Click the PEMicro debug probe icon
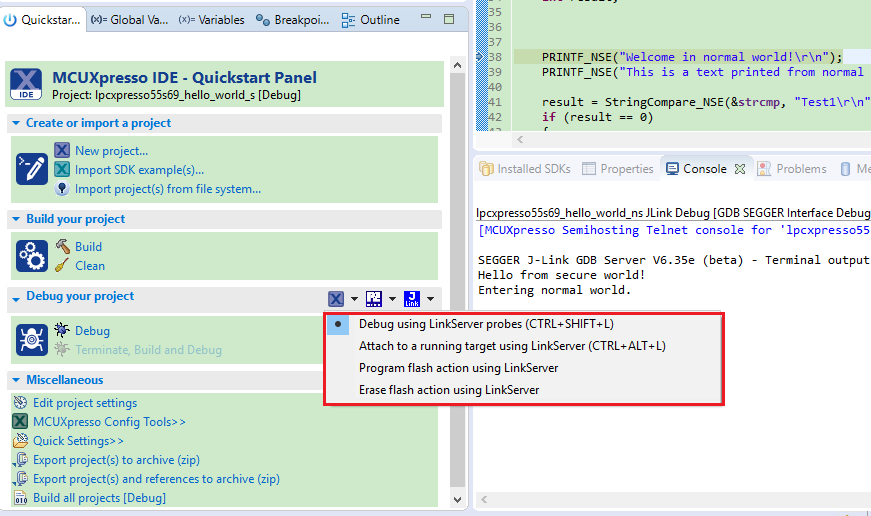The image size is (871, 516). pos(374,298)
